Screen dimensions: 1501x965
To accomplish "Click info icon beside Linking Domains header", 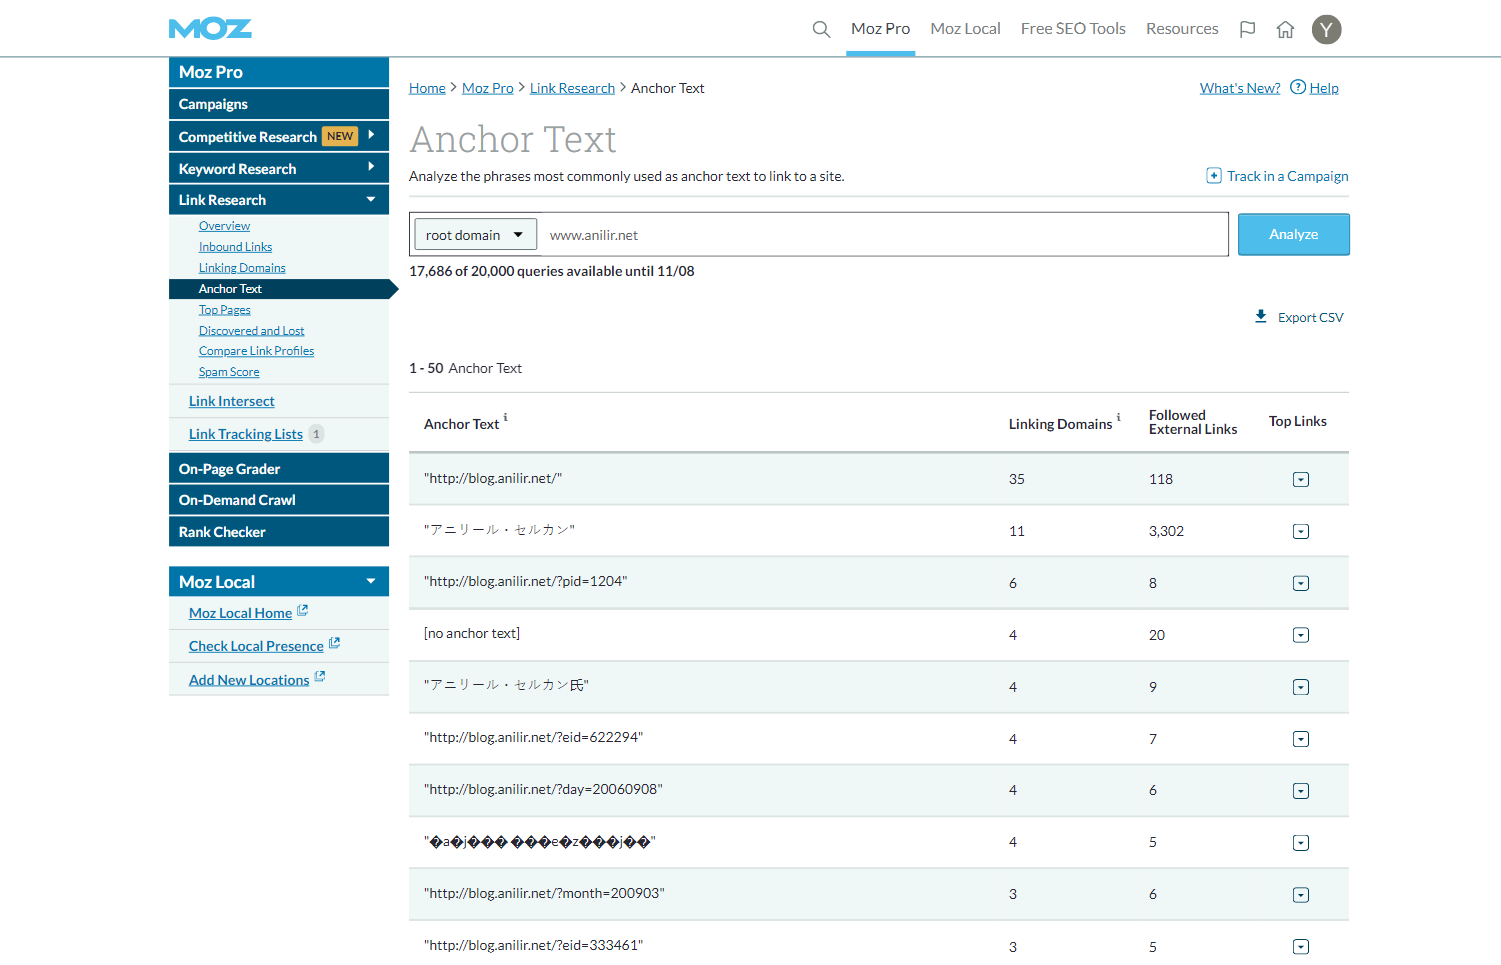I will (1118, 417).
